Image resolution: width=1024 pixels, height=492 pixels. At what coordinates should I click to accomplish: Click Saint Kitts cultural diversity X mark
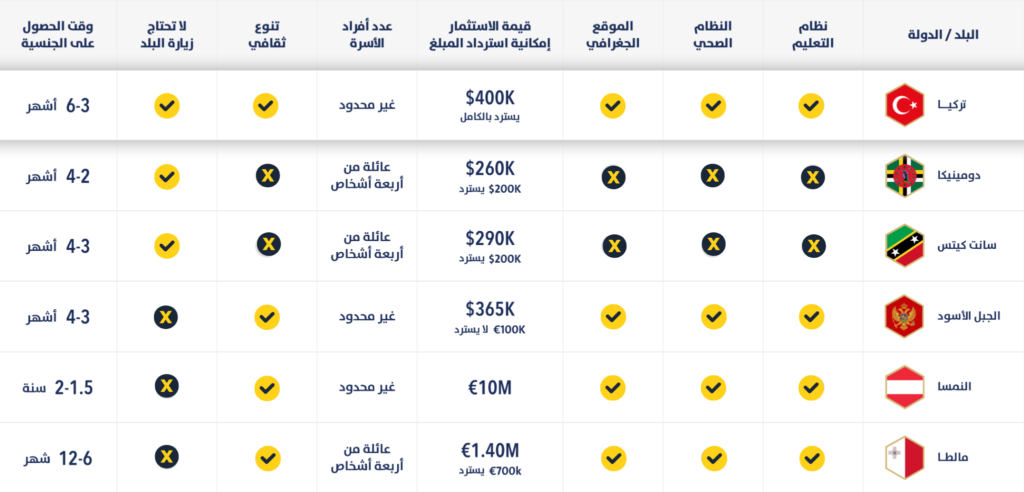268,245
